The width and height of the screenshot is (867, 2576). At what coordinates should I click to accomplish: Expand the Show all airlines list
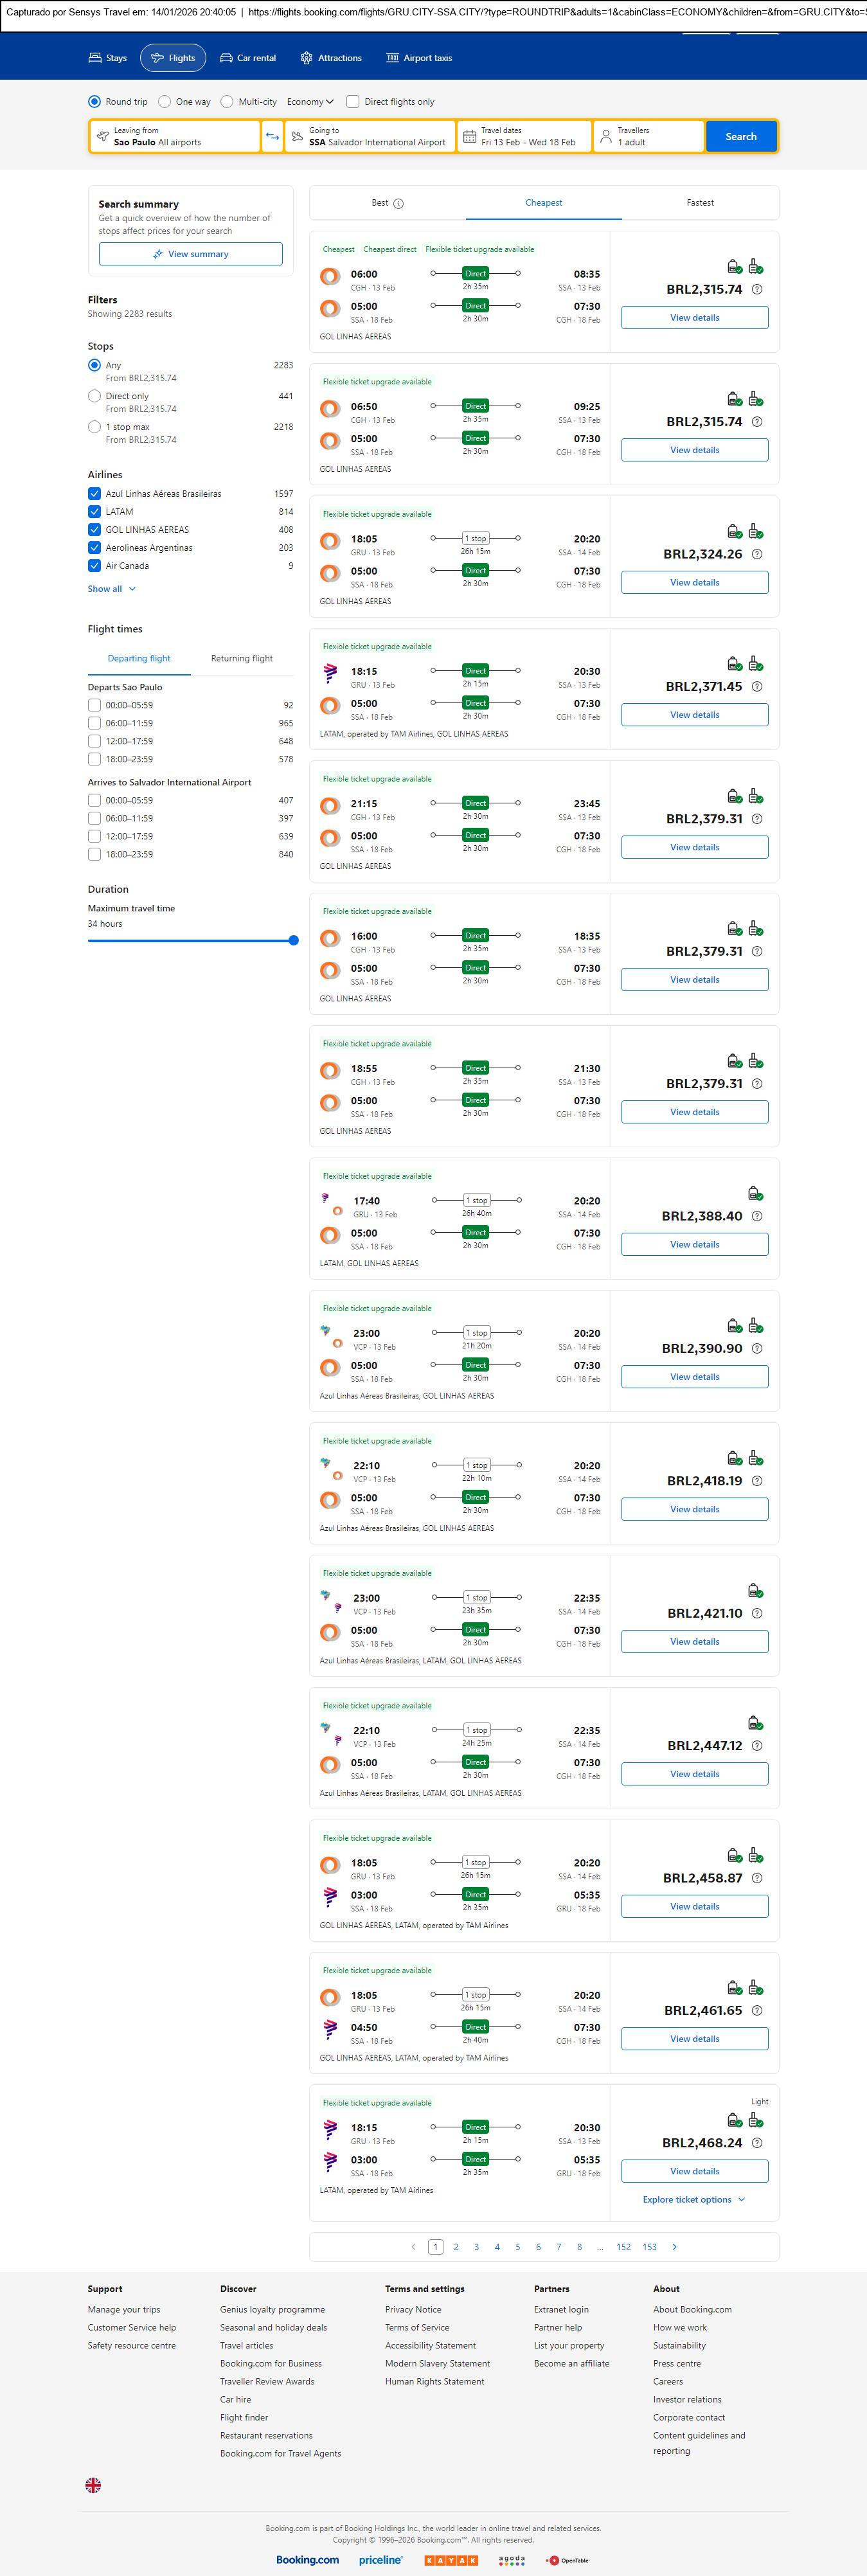[111, 589]
